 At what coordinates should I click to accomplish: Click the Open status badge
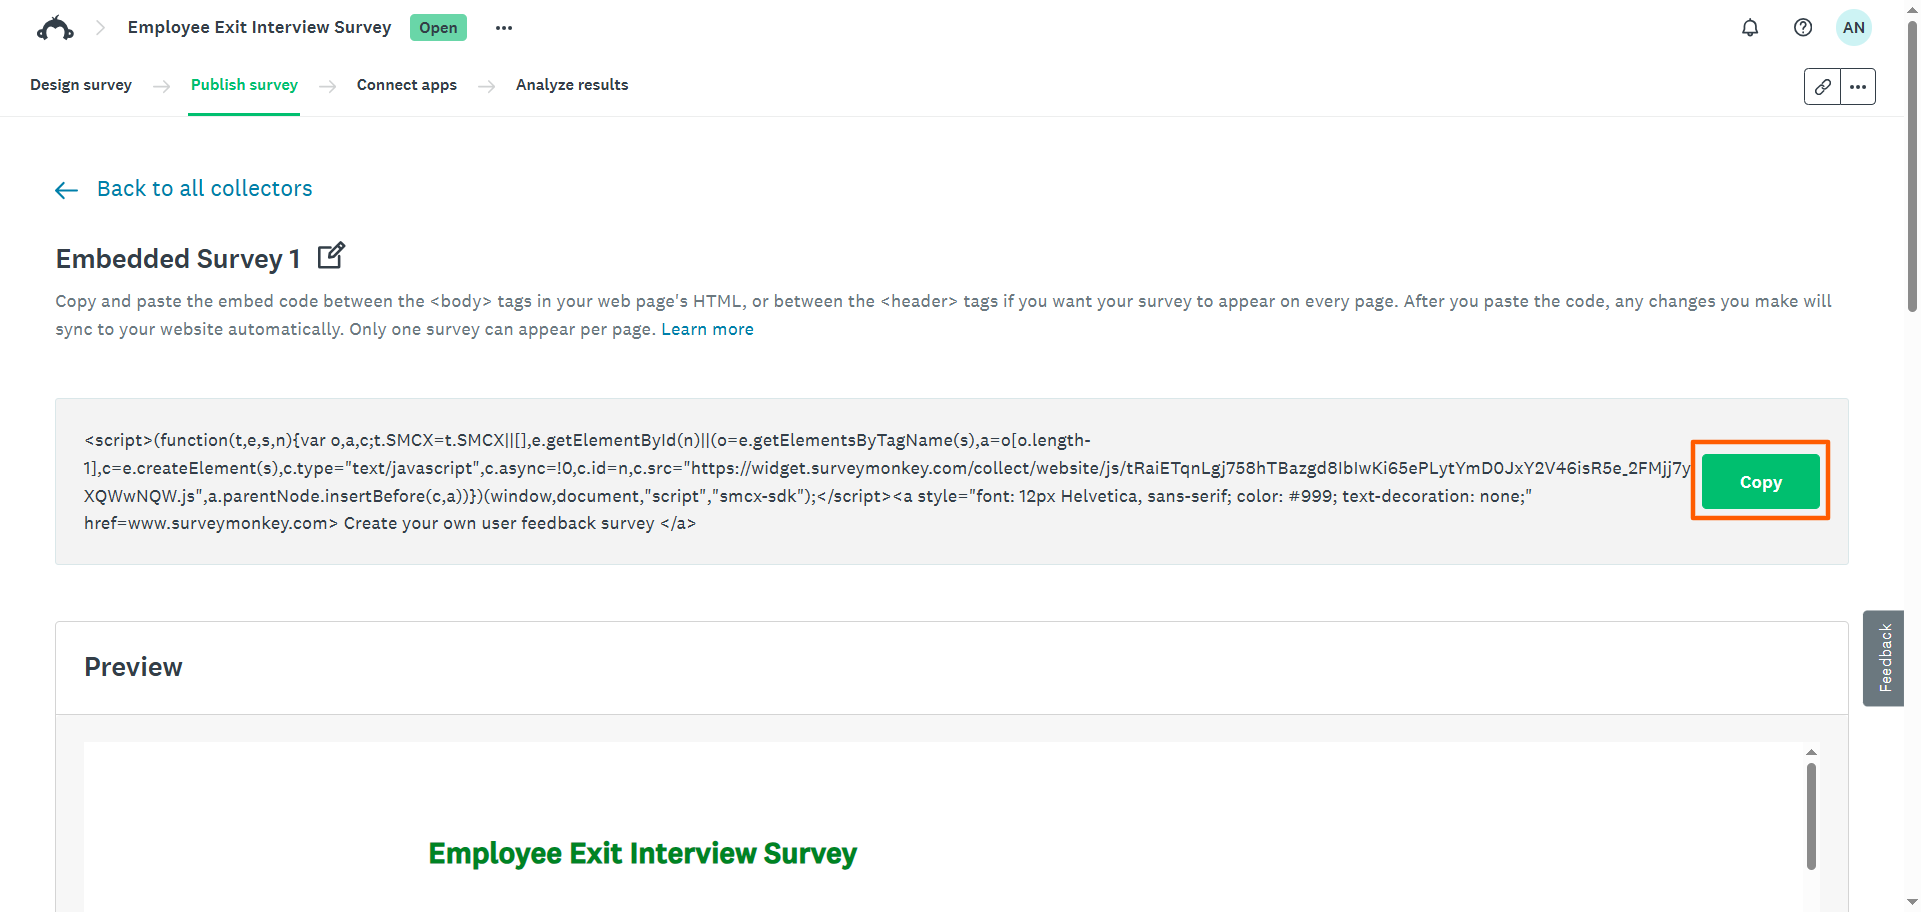(438, 28)
